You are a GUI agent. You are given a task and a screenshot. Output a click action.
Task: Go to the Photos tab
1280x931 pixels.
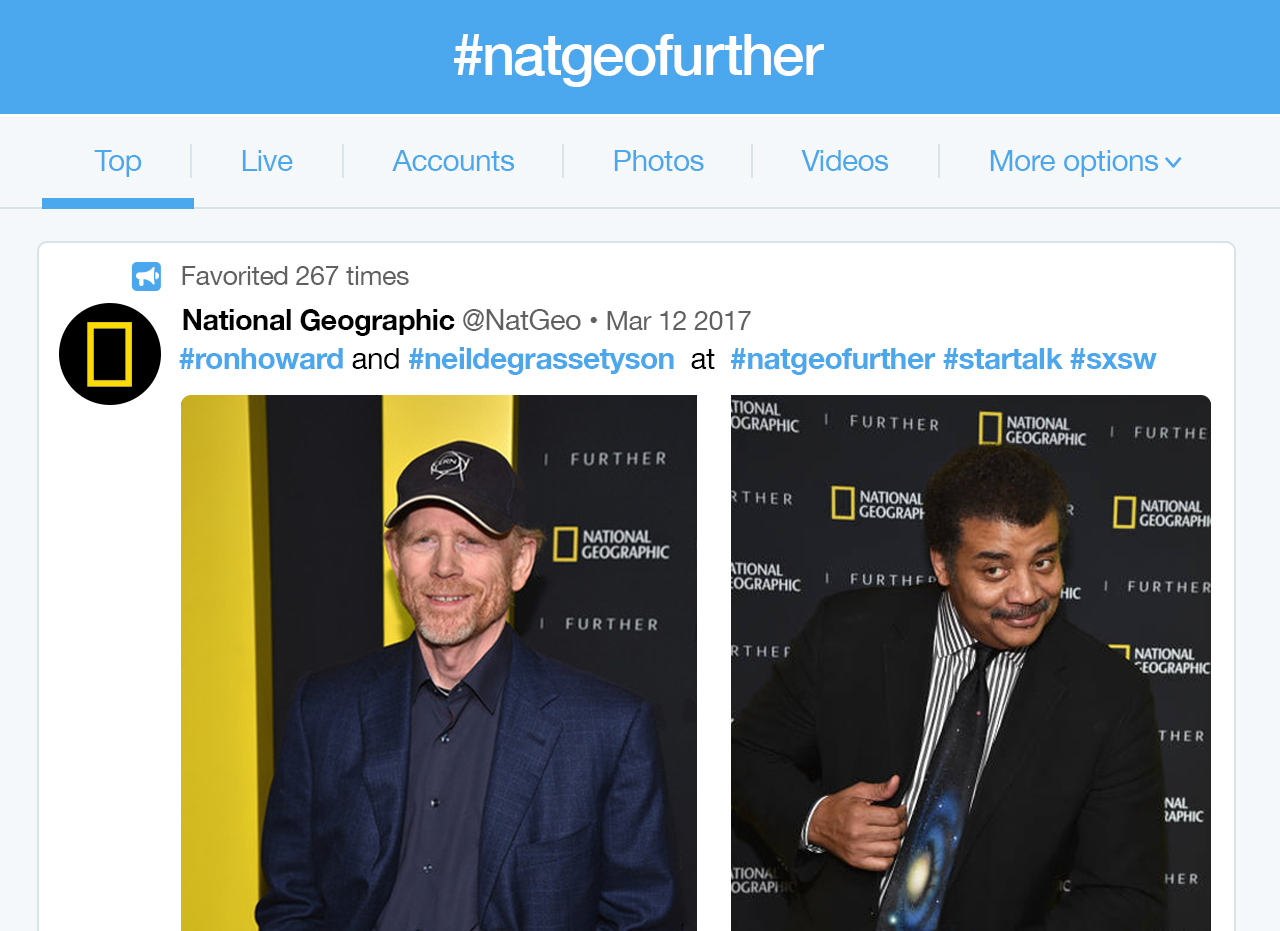658,161
